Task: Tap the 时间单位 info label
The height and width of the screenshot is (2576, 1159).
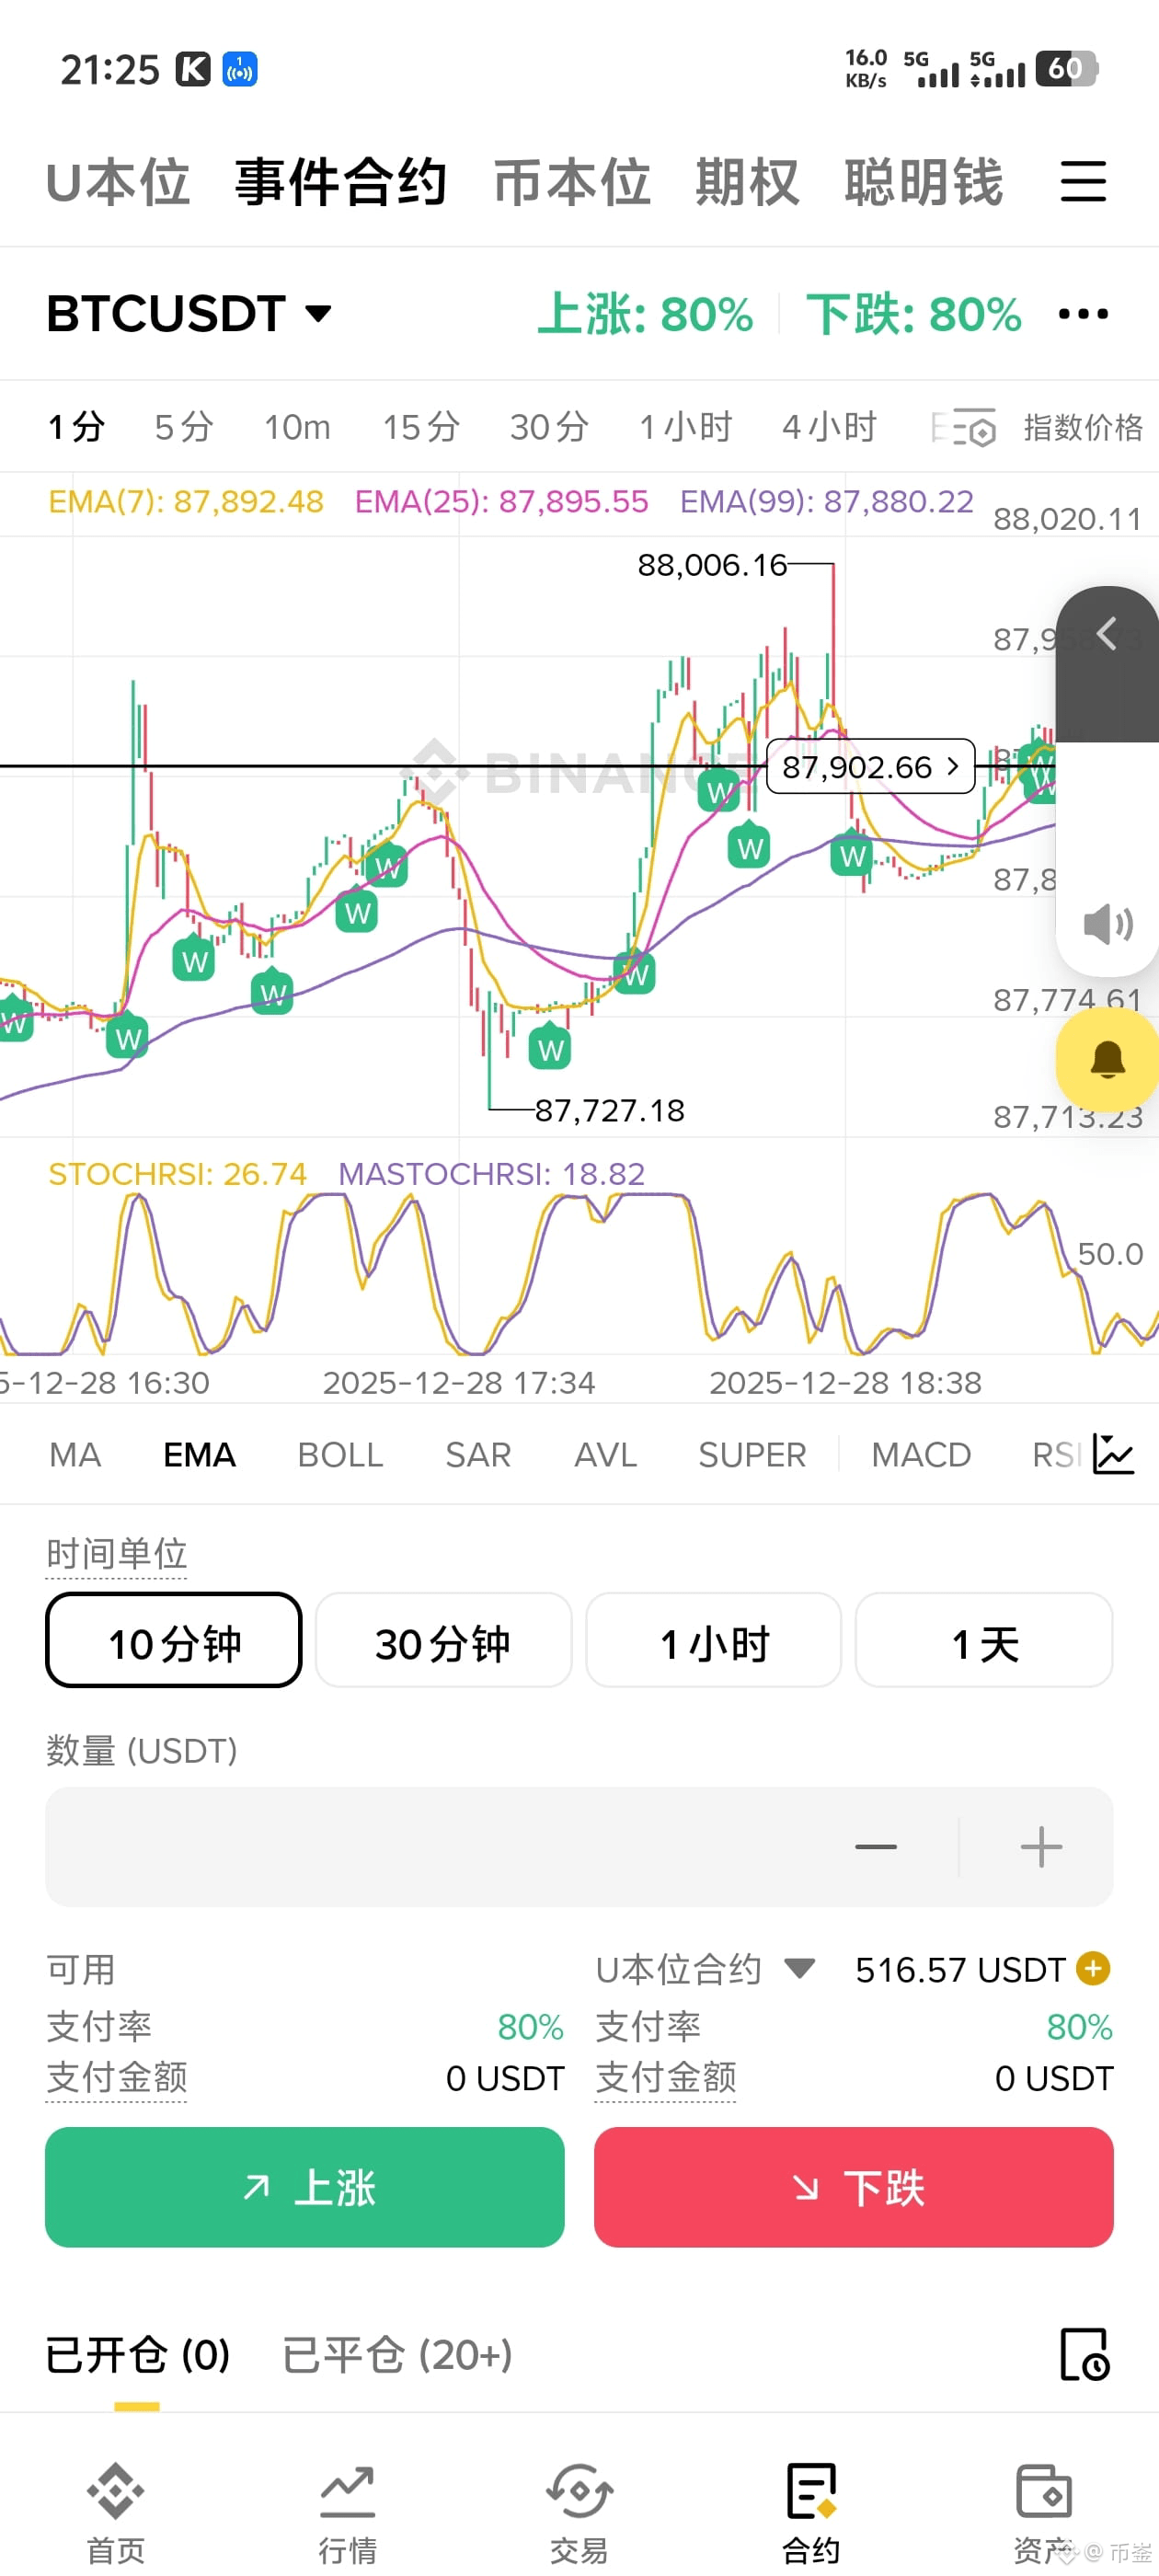Action: 116,1554
